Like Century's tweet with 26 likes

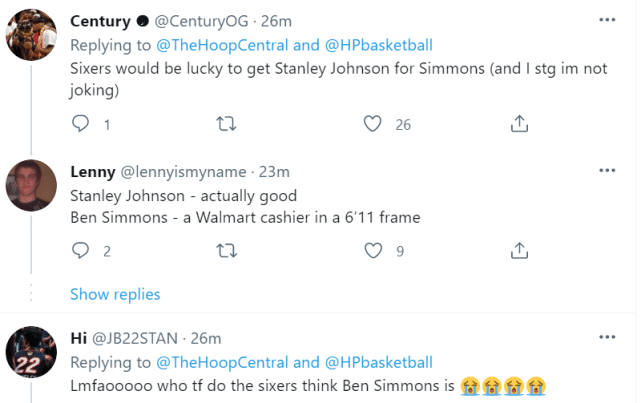373,125
